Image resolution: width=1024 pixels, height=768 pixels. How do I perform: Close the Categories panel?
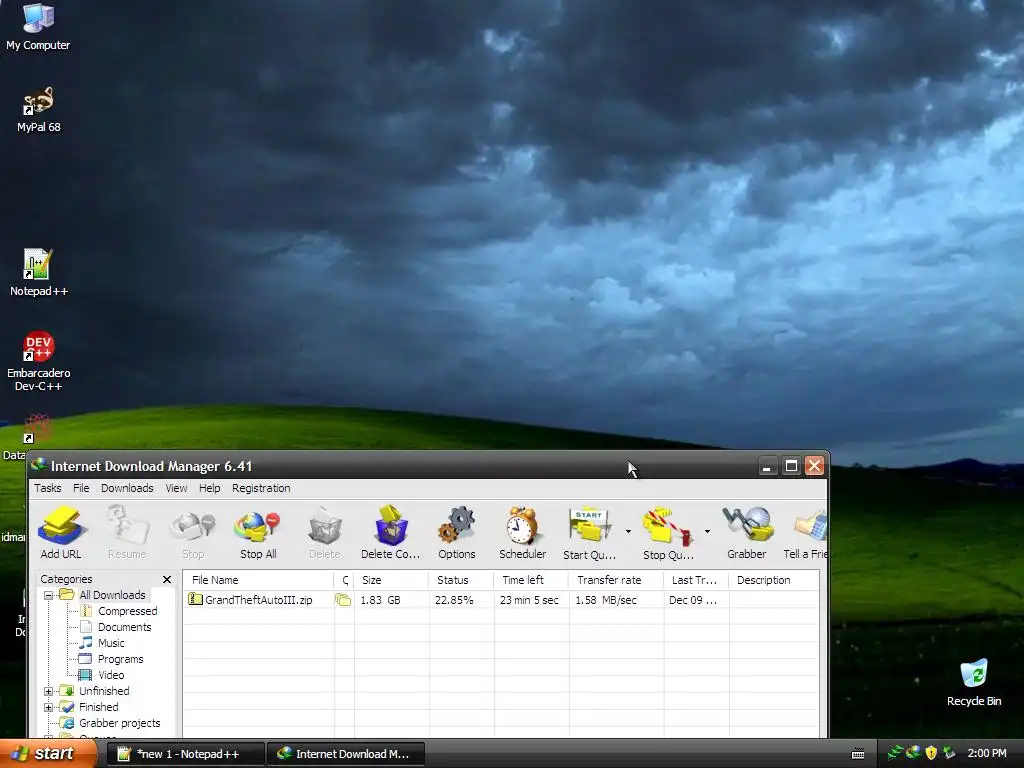point(167,579)
